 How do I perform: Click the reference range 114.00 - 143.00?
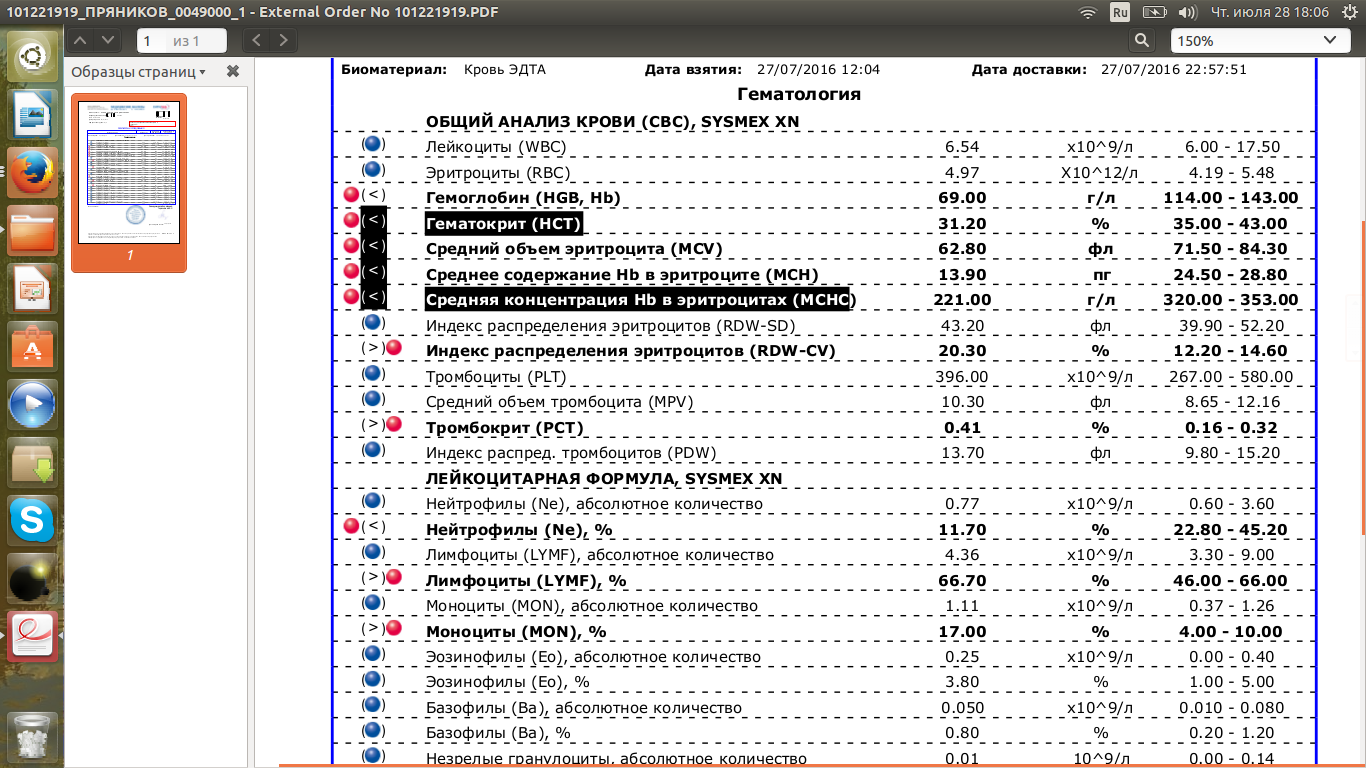1230,198
